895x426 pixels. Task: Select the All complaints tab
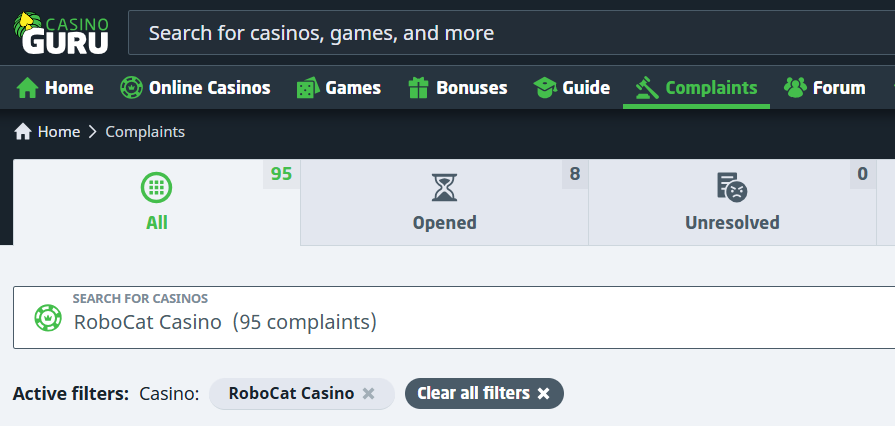click(157, 202)
